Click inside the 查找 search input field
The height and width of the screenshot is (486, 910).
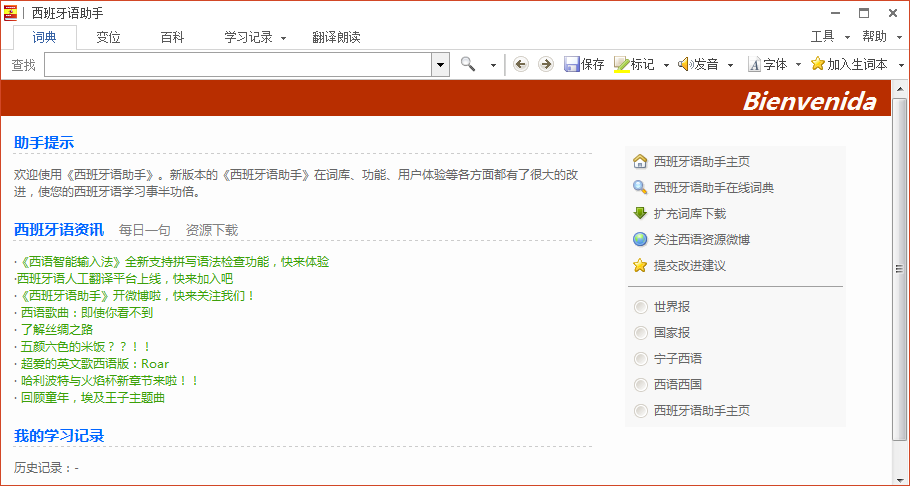pyautogui.click(x=238, y=64)
